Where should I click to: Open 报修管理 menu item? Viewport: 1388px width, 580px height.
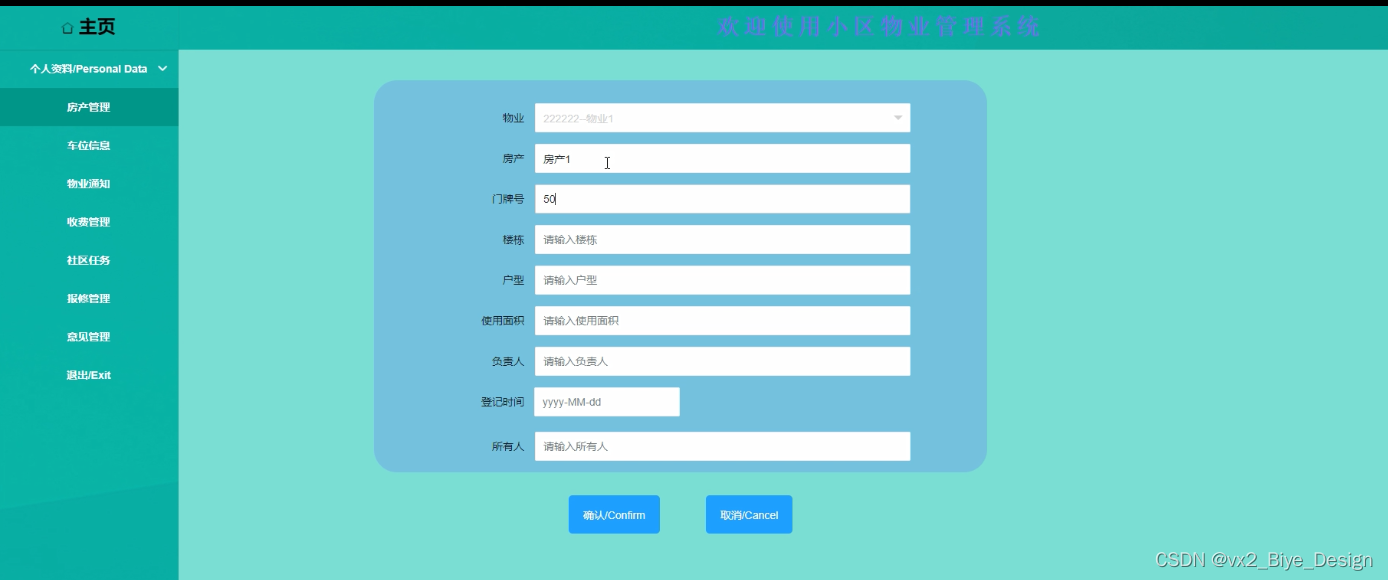tap(89, 298)
